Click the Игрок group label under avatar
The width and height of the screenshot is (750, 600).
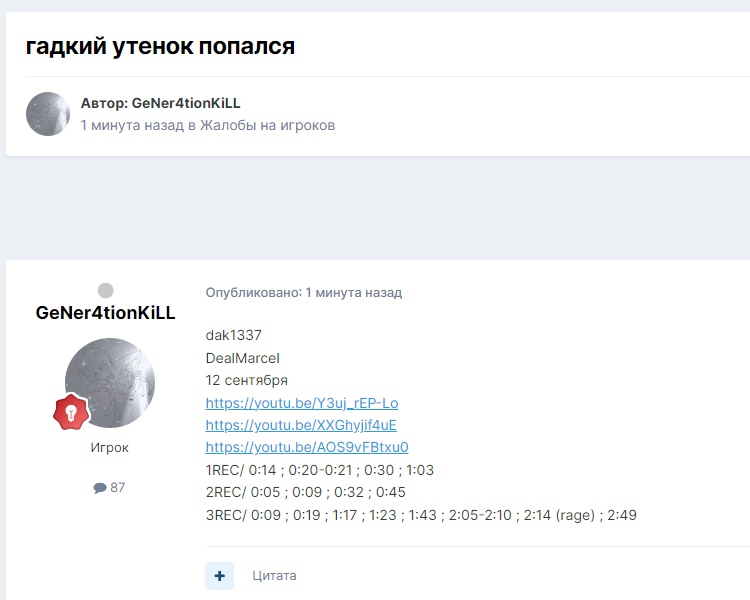(x=109, y=448)
